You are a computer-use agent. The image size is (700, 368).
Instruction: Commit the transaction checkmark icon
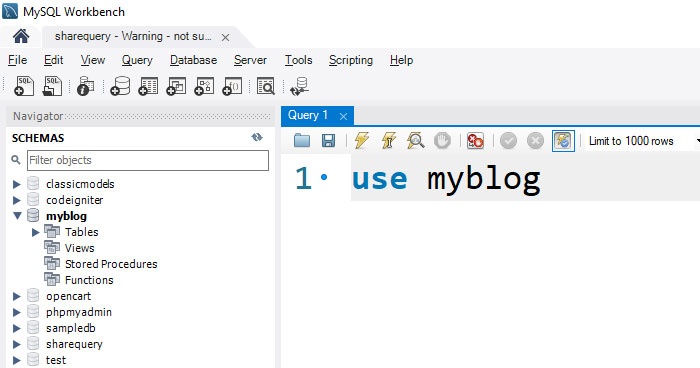click(508, 141)
